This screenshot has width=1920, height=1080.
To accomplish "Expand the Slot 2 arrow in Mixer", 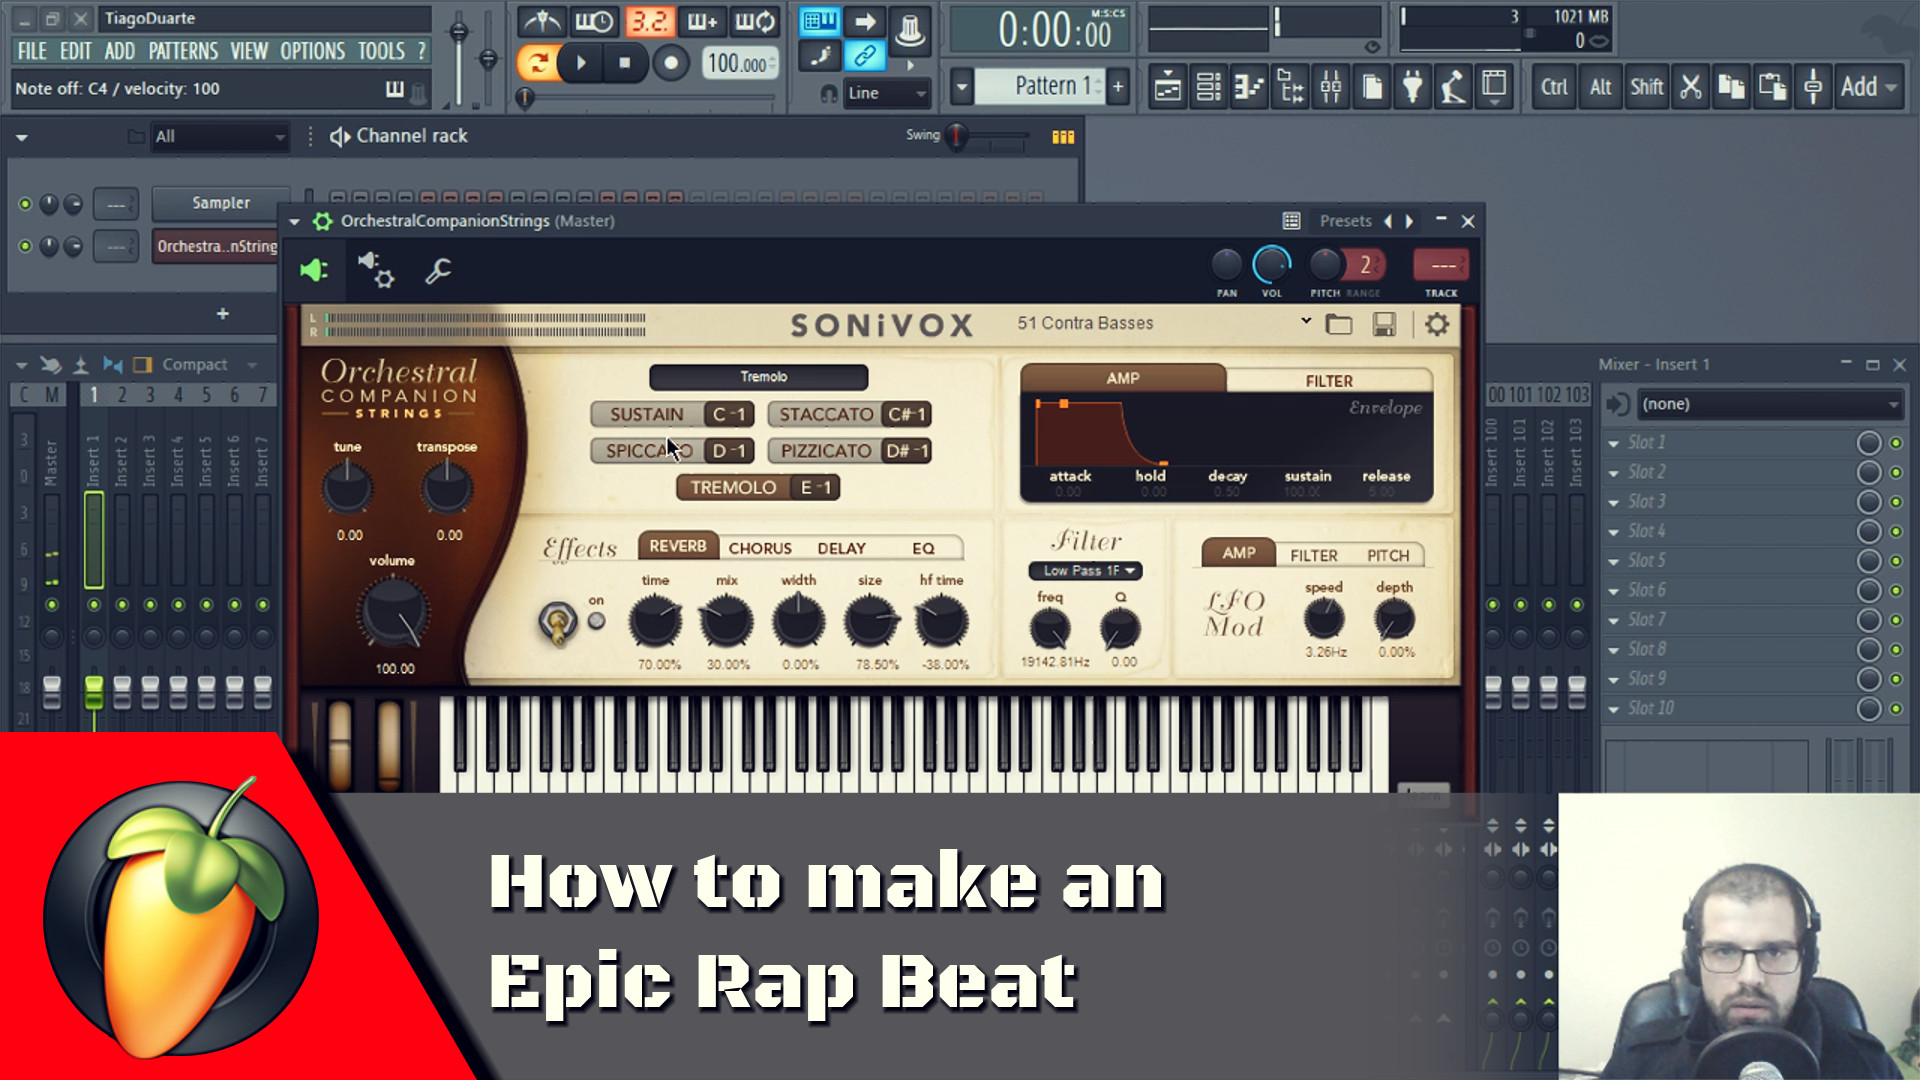I will (1613, 473).
